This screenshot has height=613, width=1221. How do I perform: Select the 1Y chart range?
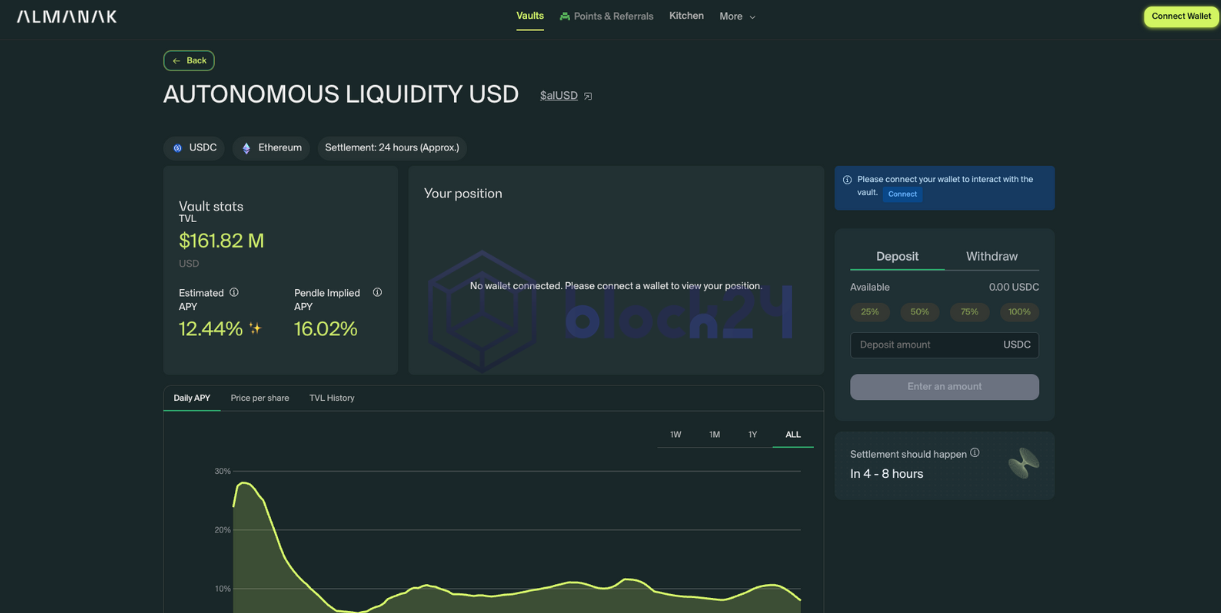(x=753, y=435)
